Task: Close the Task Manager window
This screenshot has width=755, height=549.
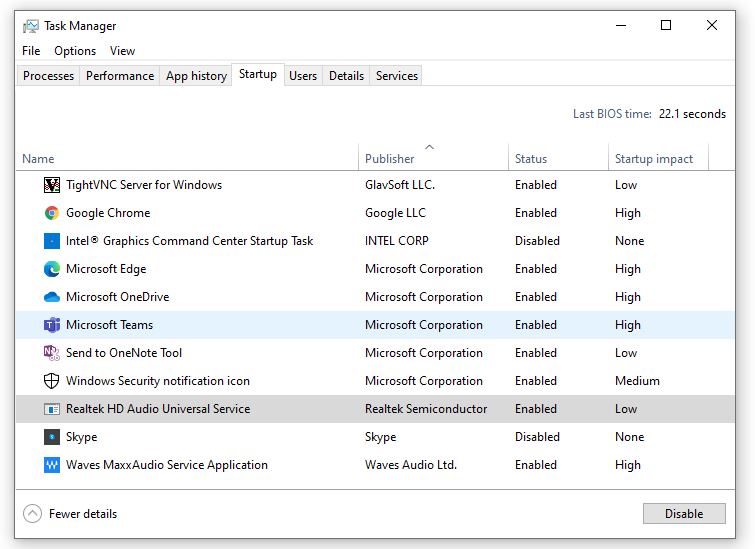Action: (712, 26)
